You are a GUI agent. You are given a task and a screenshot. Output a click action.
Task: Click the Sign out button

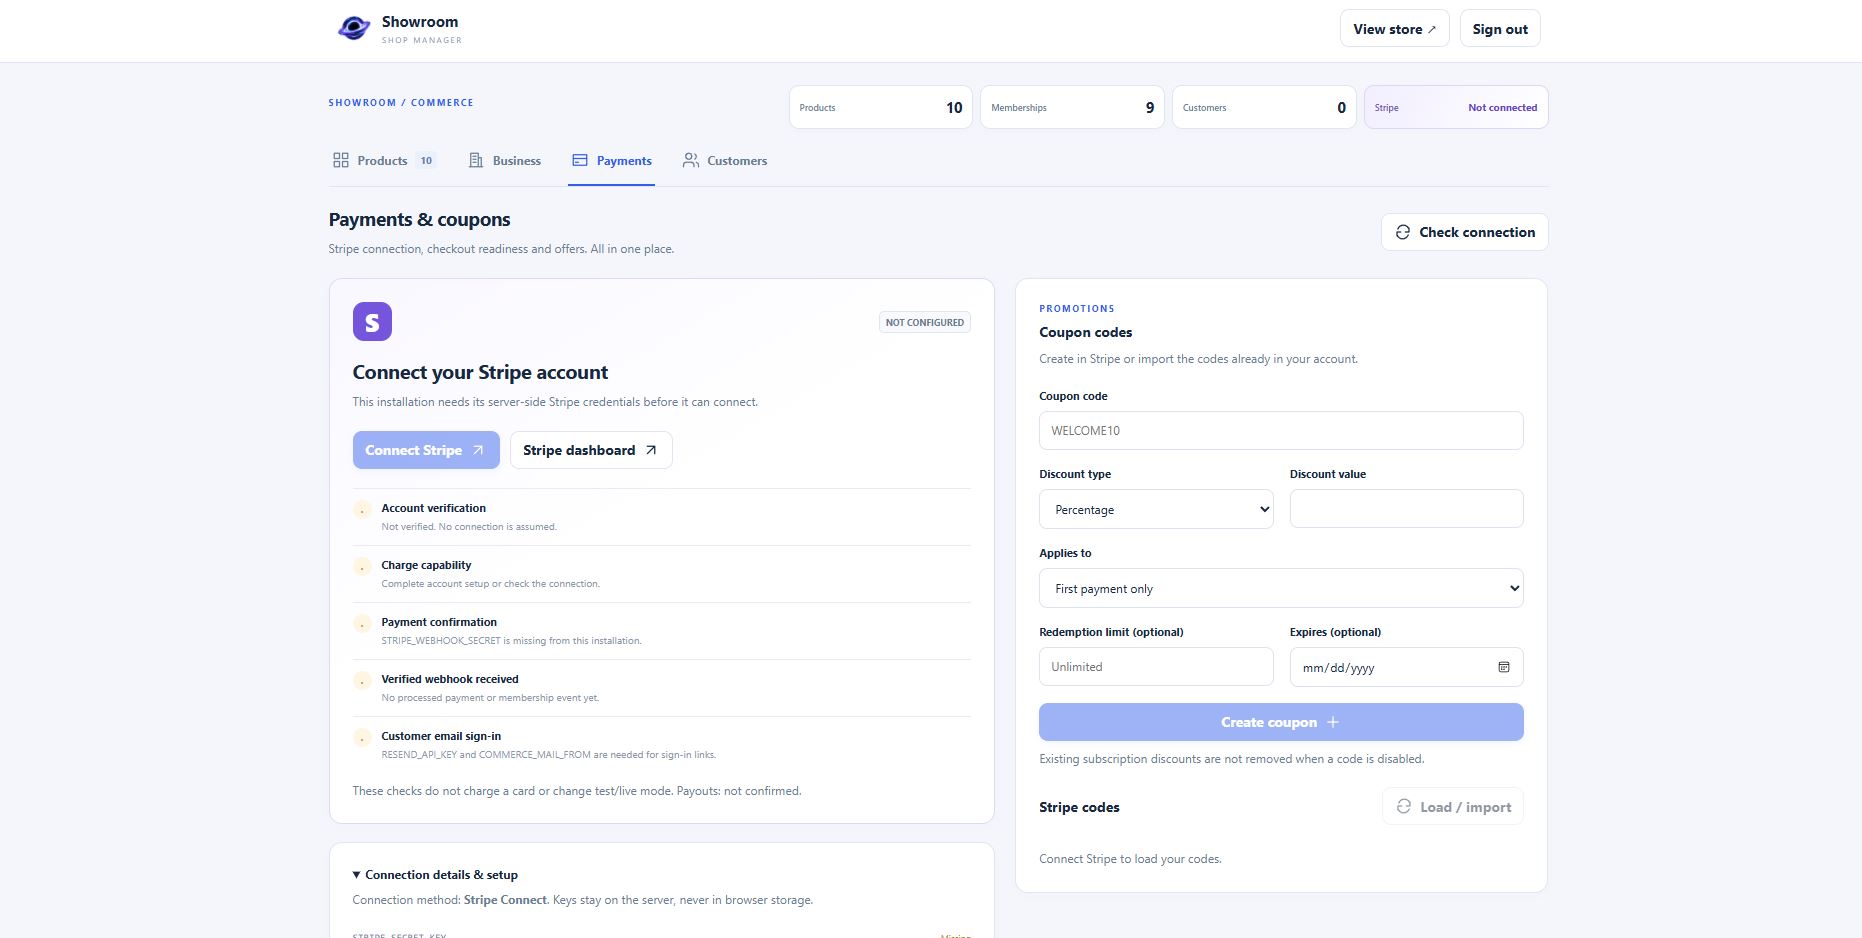[x=1500, y=29]
